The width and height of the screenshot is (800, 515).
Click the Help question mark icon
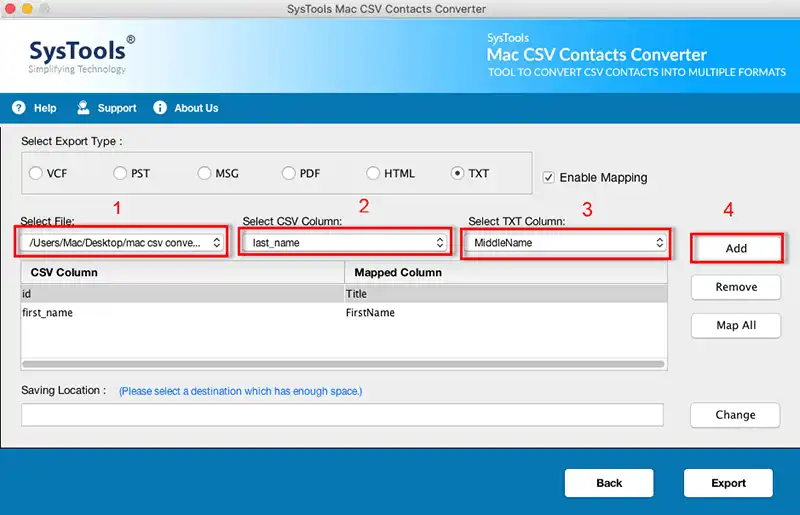[x=19, y=108]
